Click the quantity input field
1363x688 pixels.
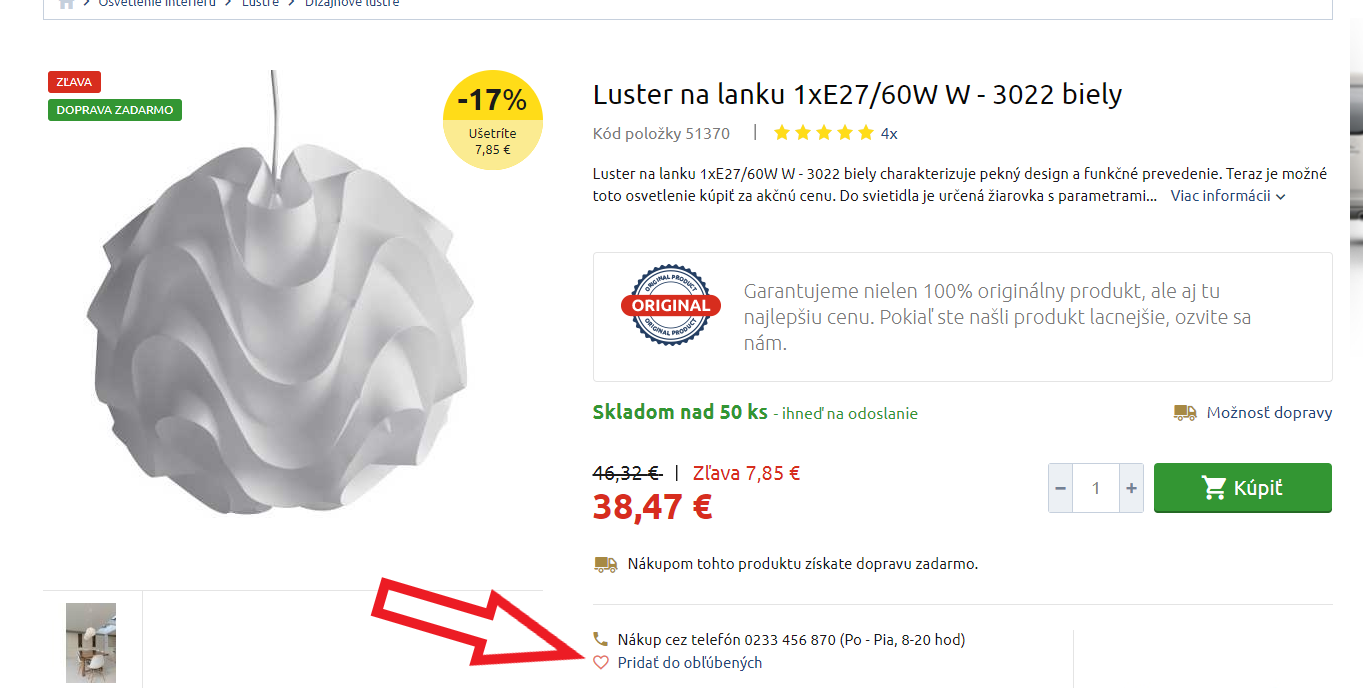tap(1096, 488)
